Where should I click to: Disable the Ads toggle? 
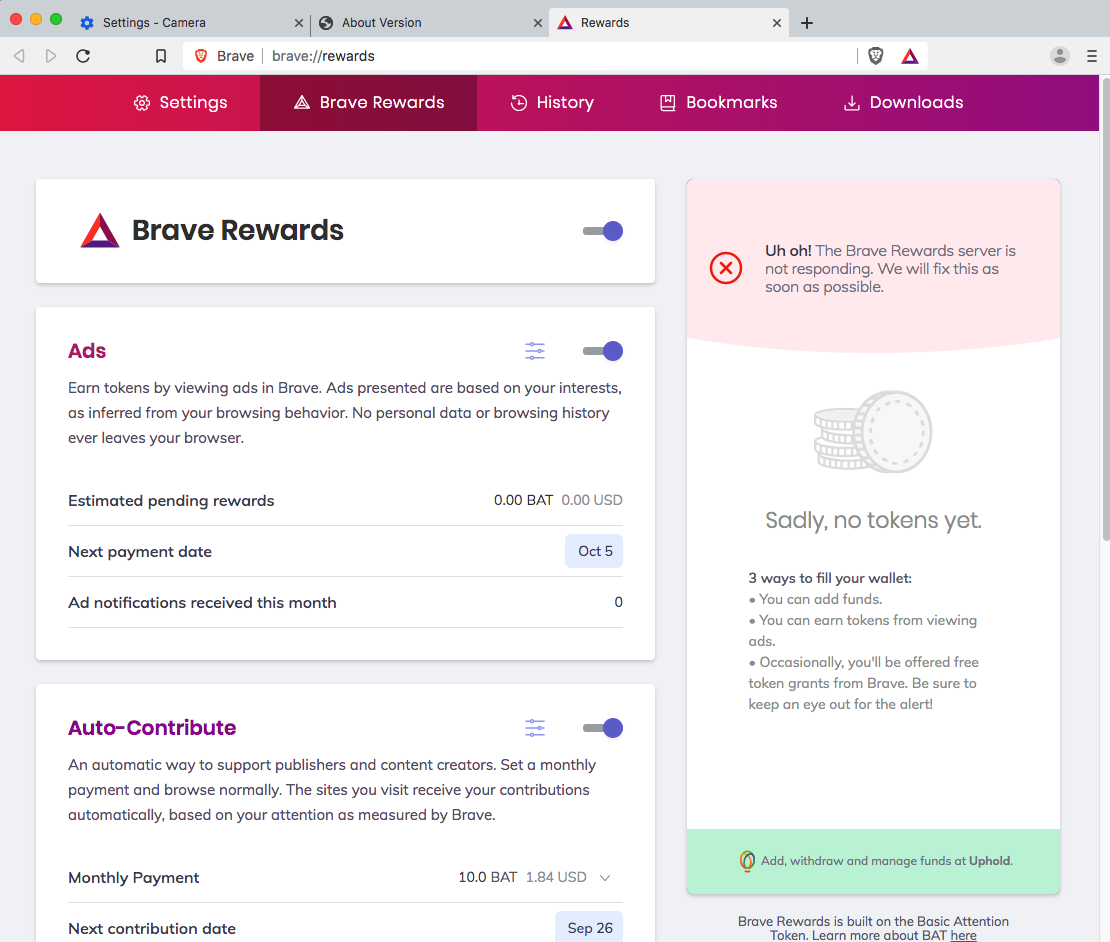[x=603, y=351]
